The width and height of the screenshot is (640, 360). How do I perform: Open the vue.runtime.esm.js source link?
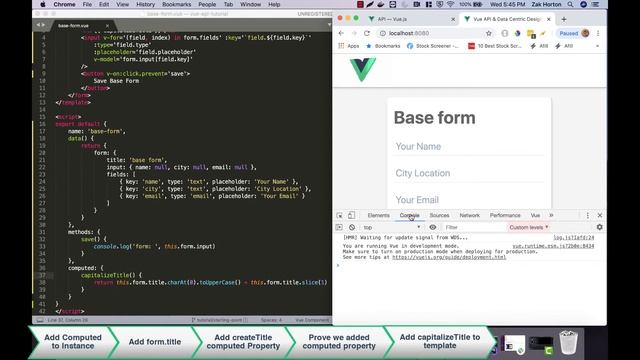(553, 246)
